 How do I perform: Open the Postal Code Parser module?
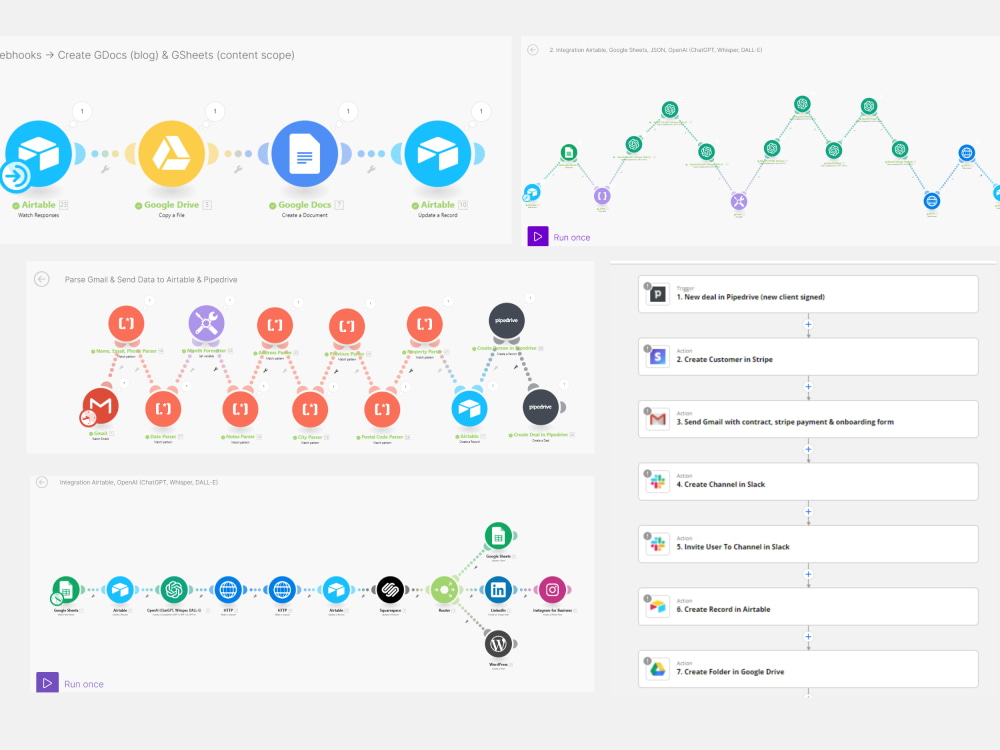[382, 409]
